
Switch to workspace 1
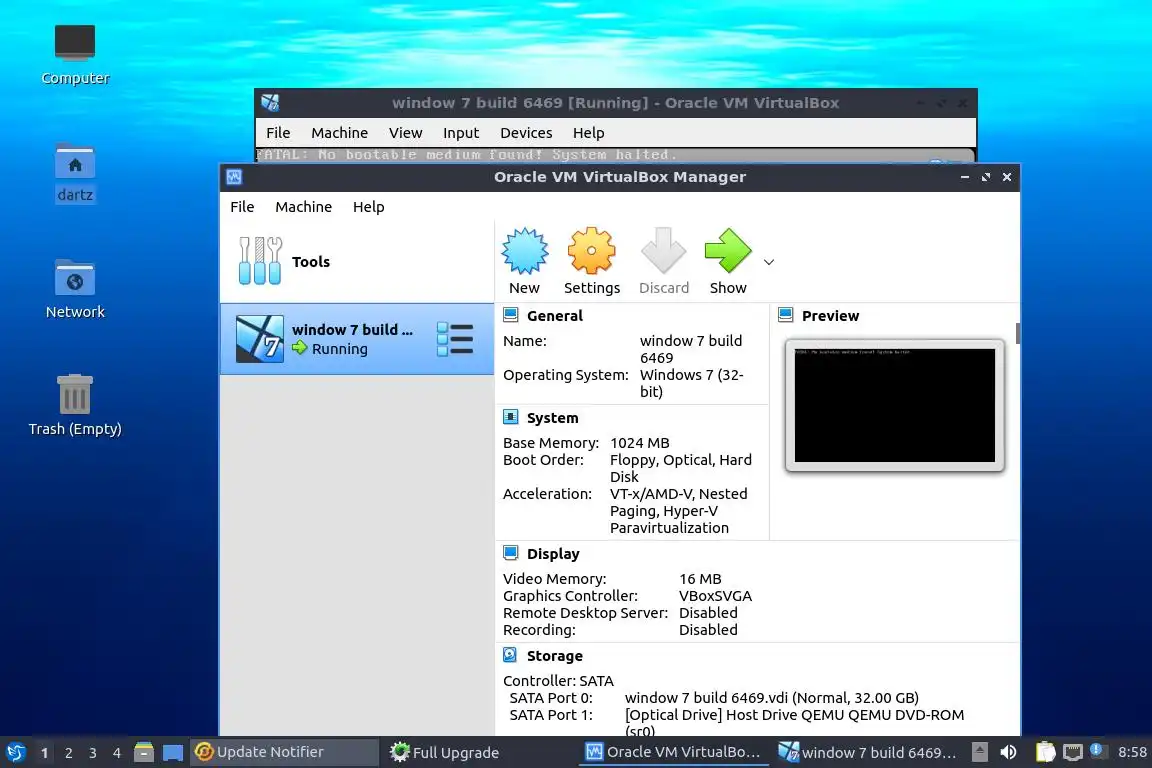click(x=45, y=753)
